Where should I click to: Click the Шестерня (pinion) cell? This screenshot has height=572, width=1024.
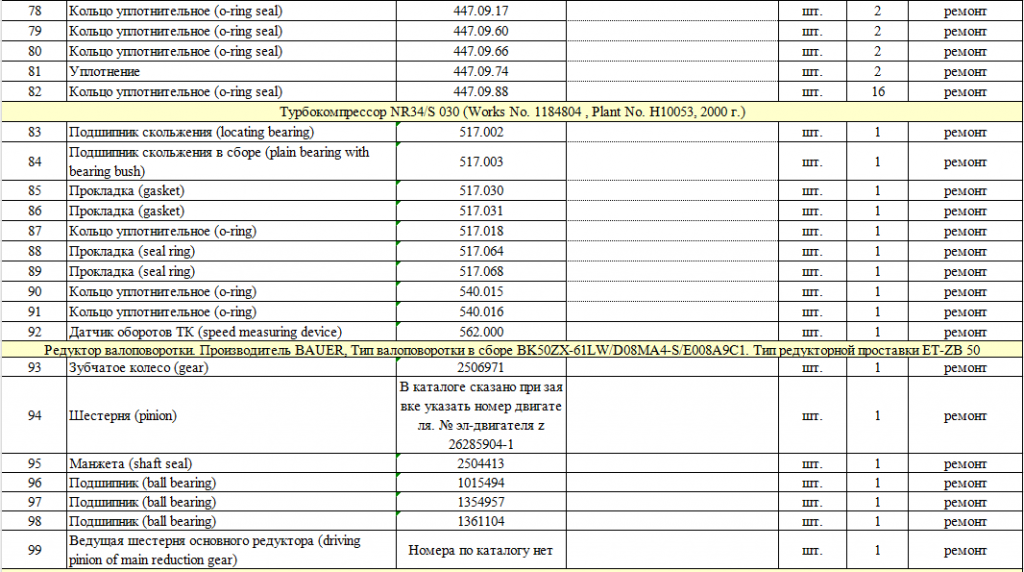tap(230, 416)
